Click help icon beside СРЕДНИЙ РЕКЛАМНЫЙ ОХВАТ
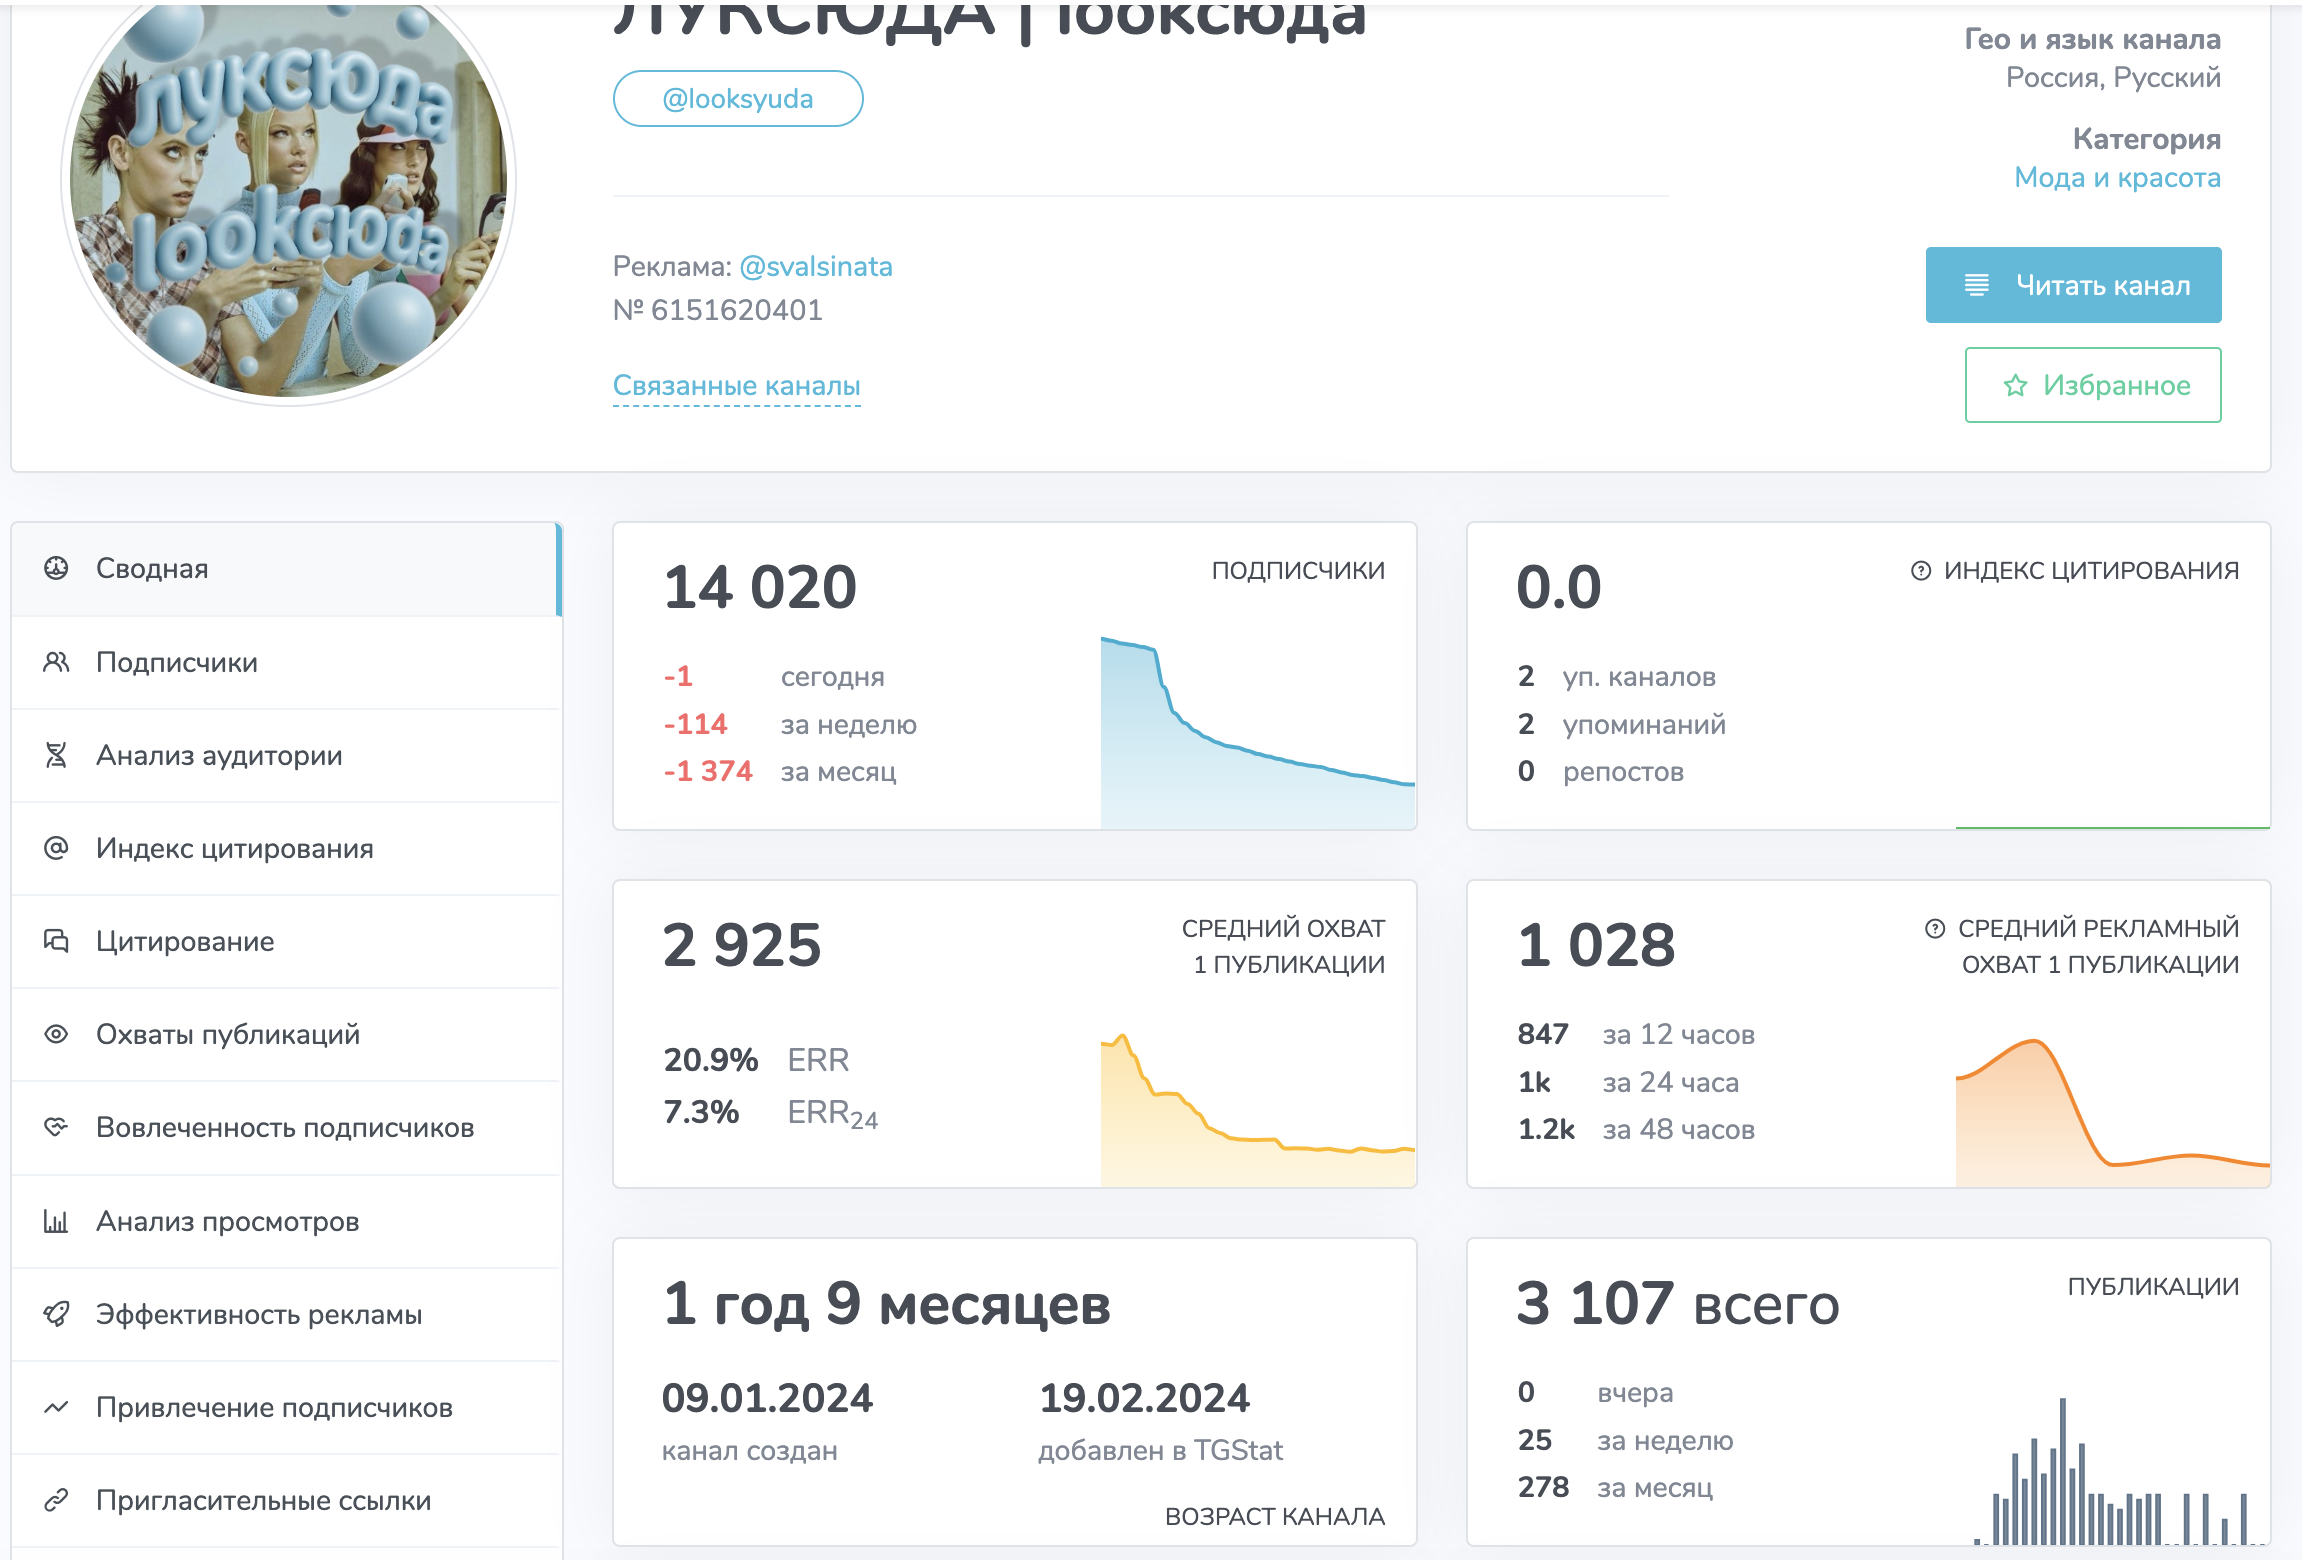This screenshot has width=2302, height=1560. coord(1934,928)
